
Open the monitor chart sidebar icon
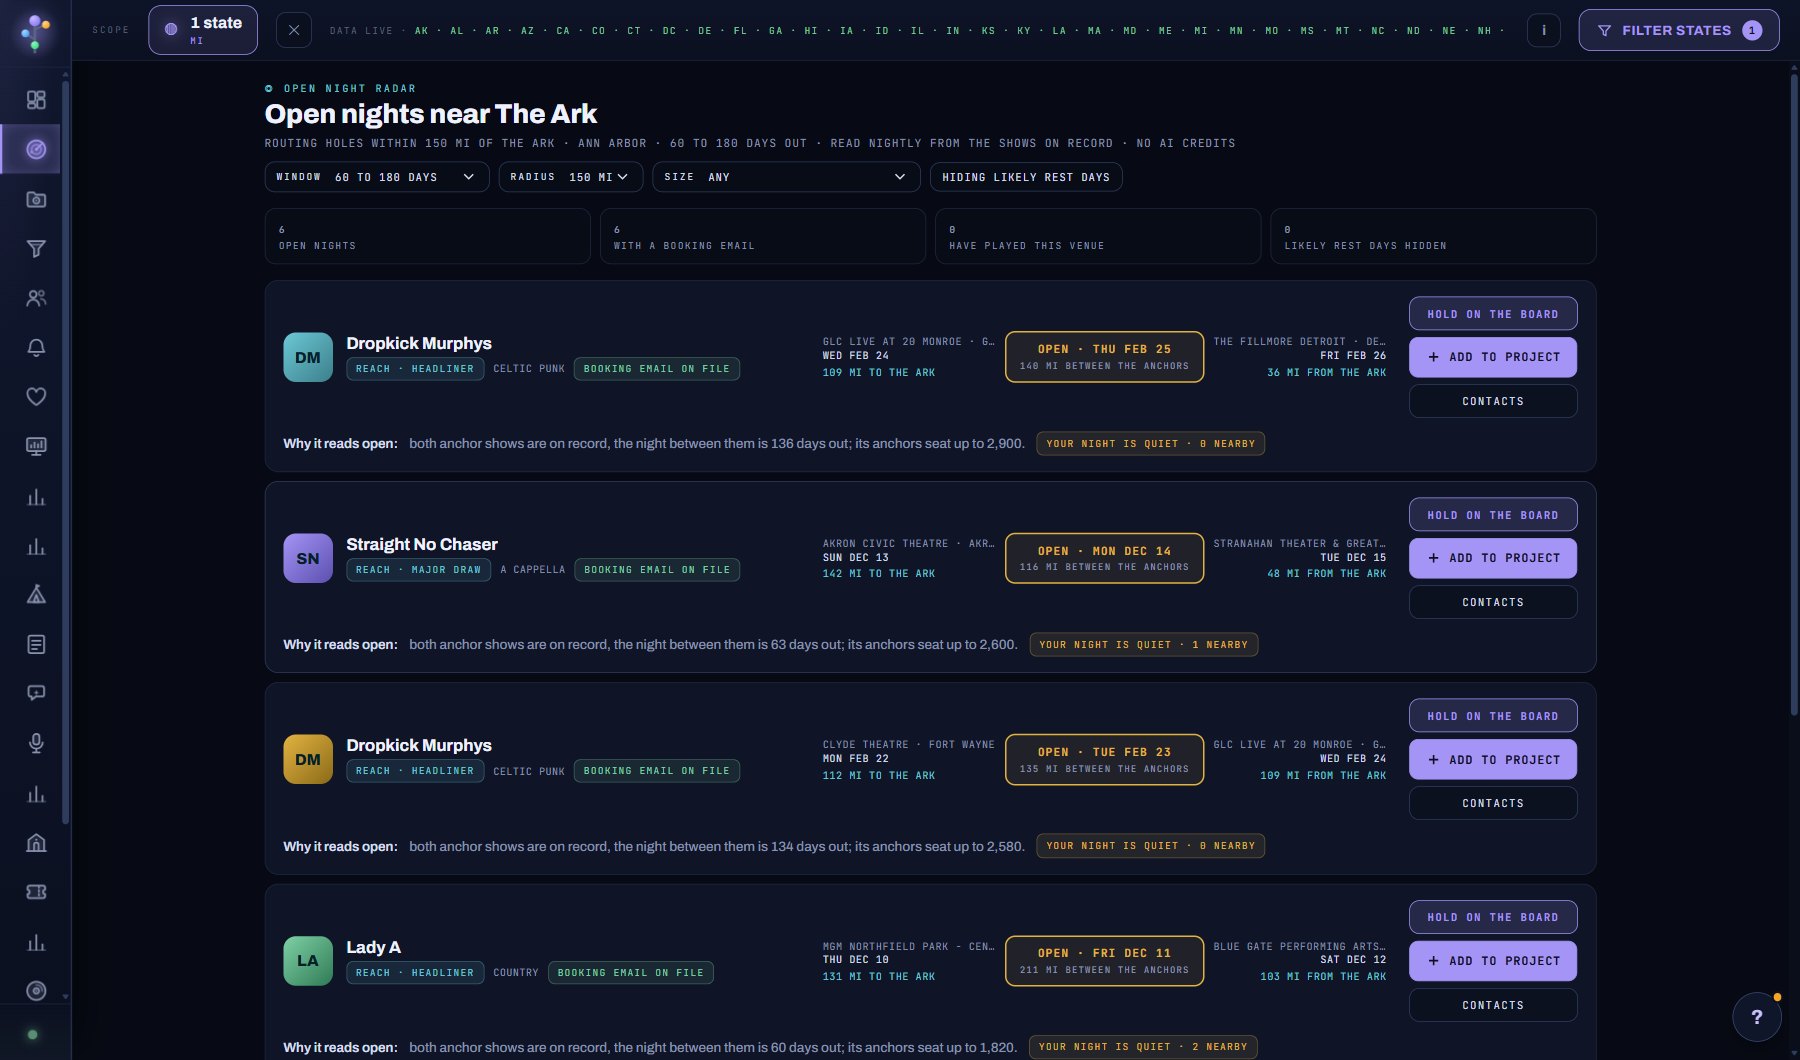coord(36,446)
